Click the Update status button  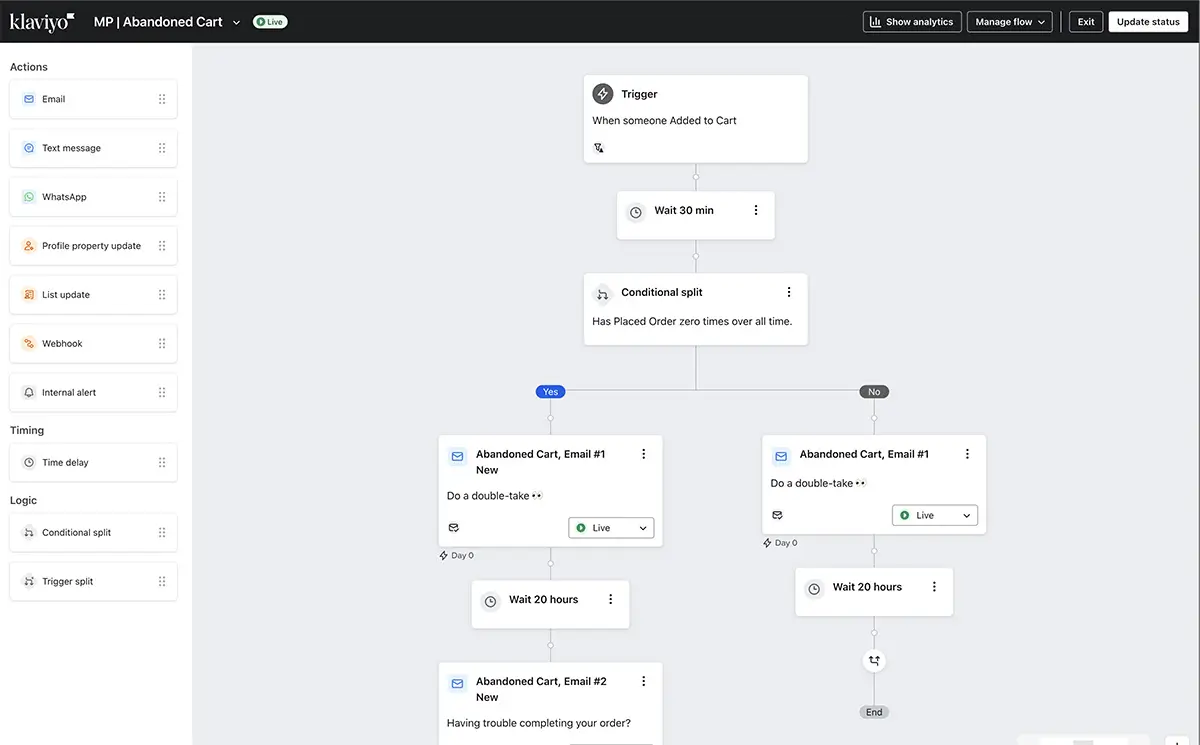click(x=1147, y=21)
